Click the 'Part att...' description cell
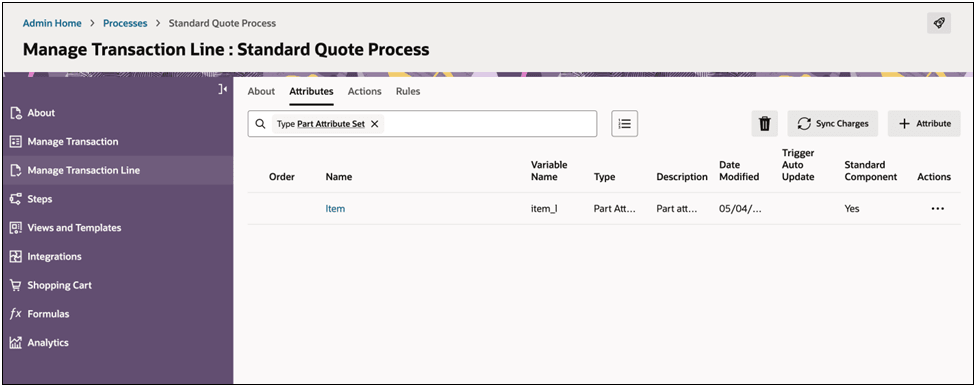 [677, 208]
